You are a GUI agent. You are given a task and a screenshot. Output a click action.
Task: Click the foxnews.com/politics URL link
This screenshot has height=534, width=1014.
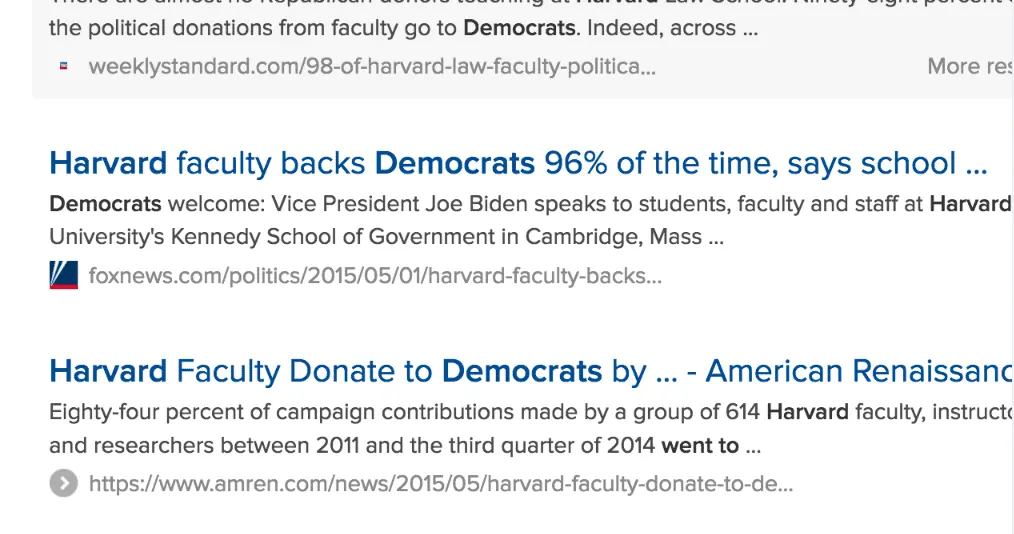coord(375,275)
